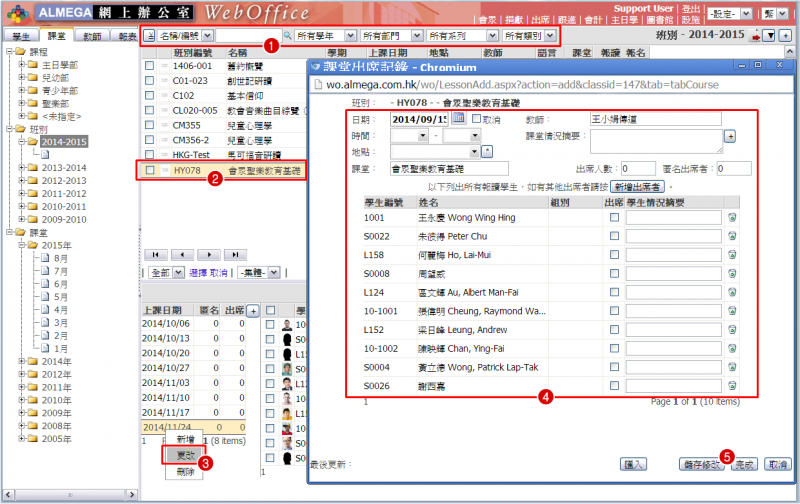Click the 登出 logout link

coord(691,9)
